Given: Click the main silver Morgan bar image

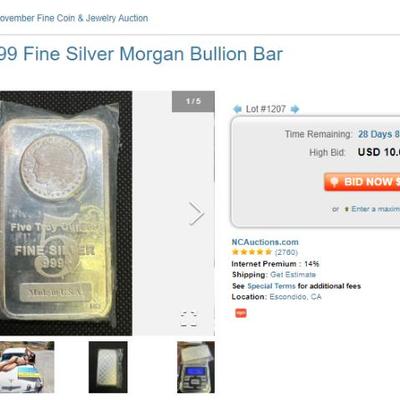Looking at the screenshot, I should pos(66,213).
